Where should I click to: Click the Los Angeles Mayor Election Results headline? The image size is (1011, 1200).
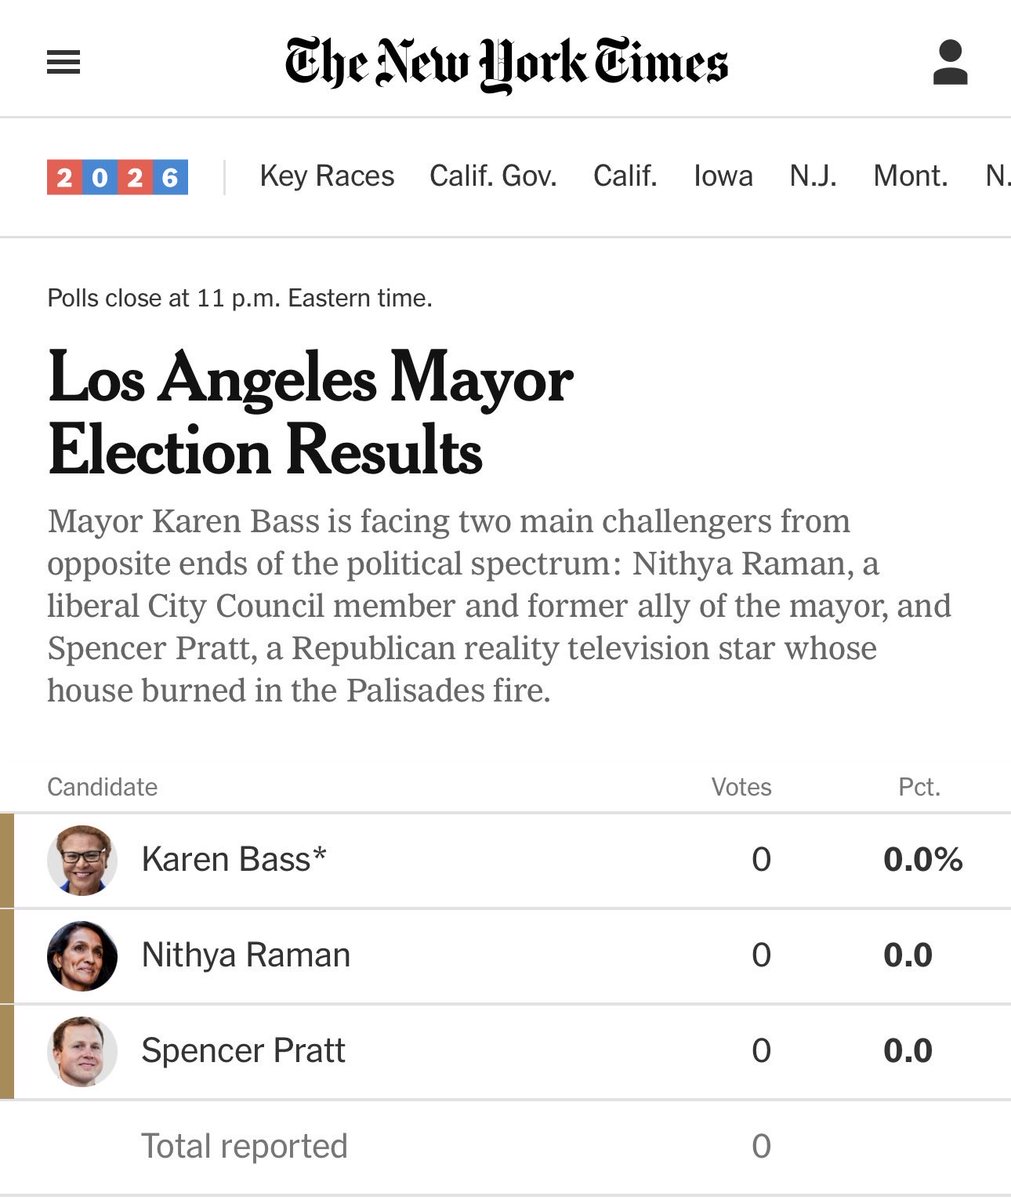coord(310,414)
